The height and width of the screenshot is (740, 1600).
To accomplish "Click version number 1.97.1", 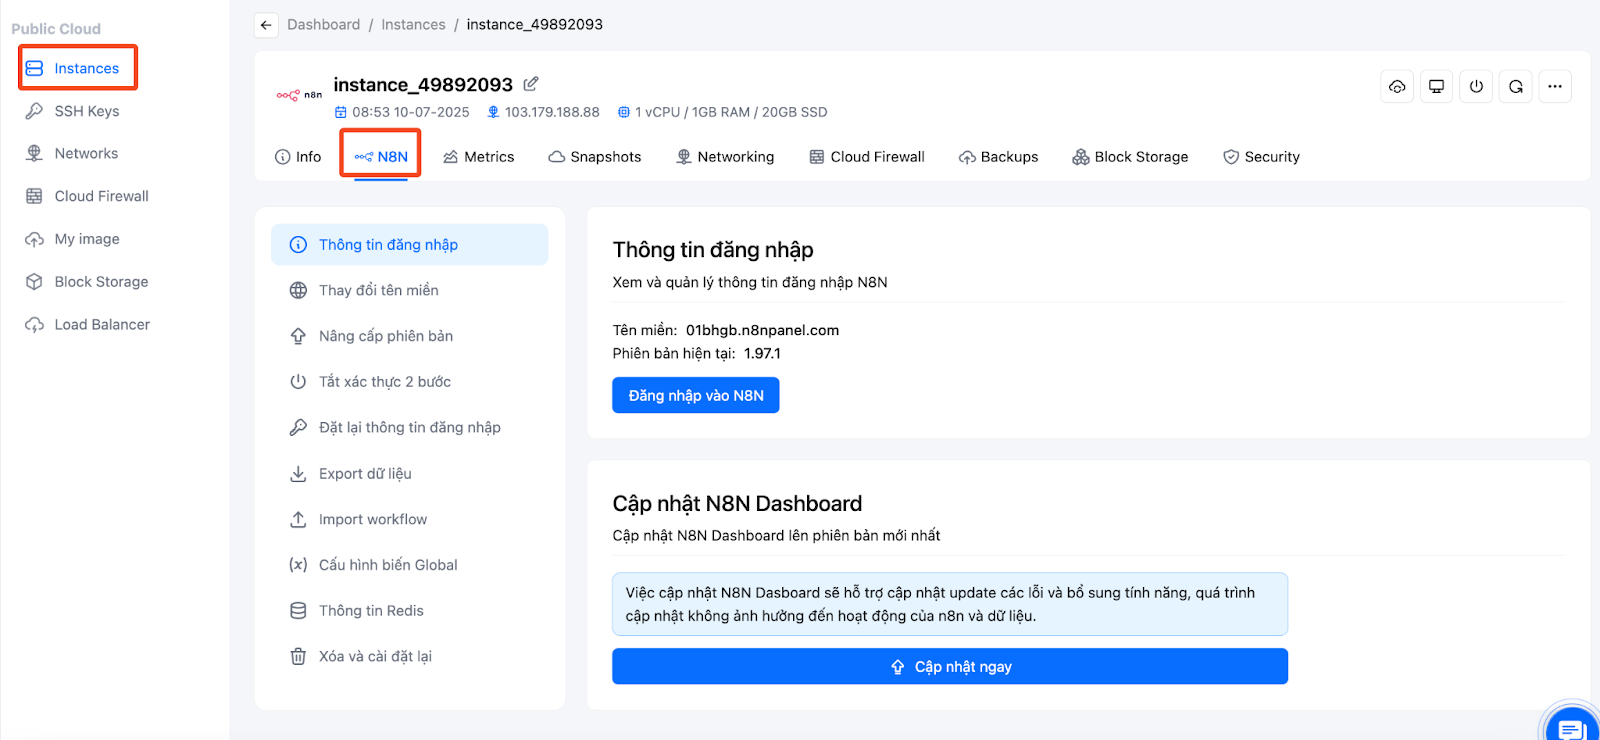I will [762, 353].
